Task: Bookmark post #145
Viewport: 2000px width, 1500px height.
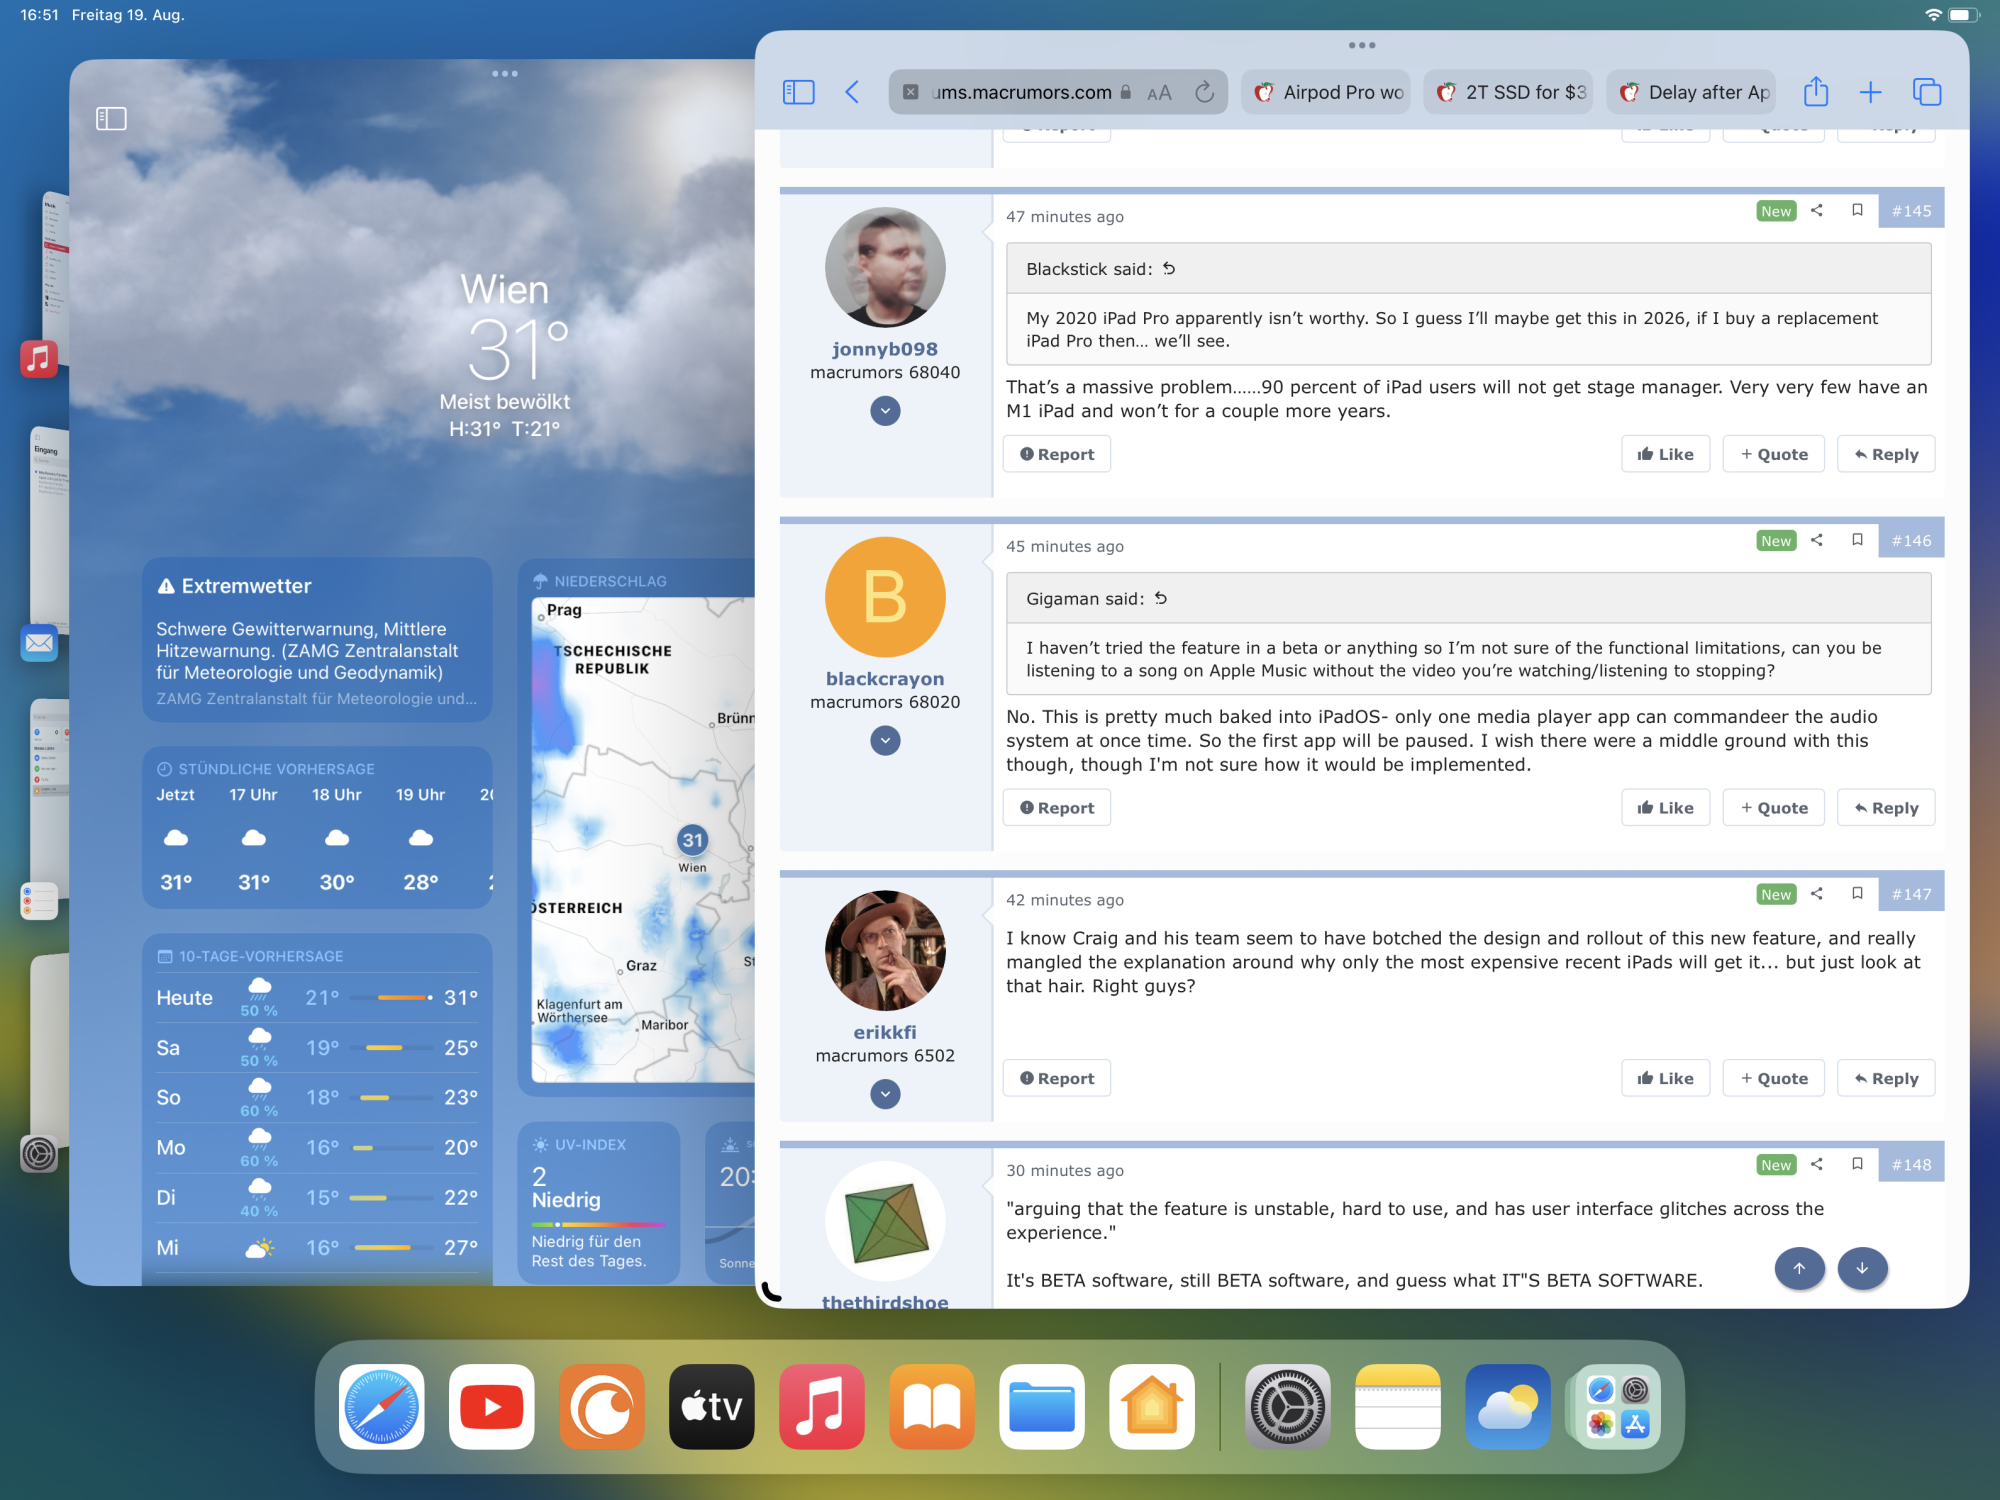Action: tap(1857, 210)
